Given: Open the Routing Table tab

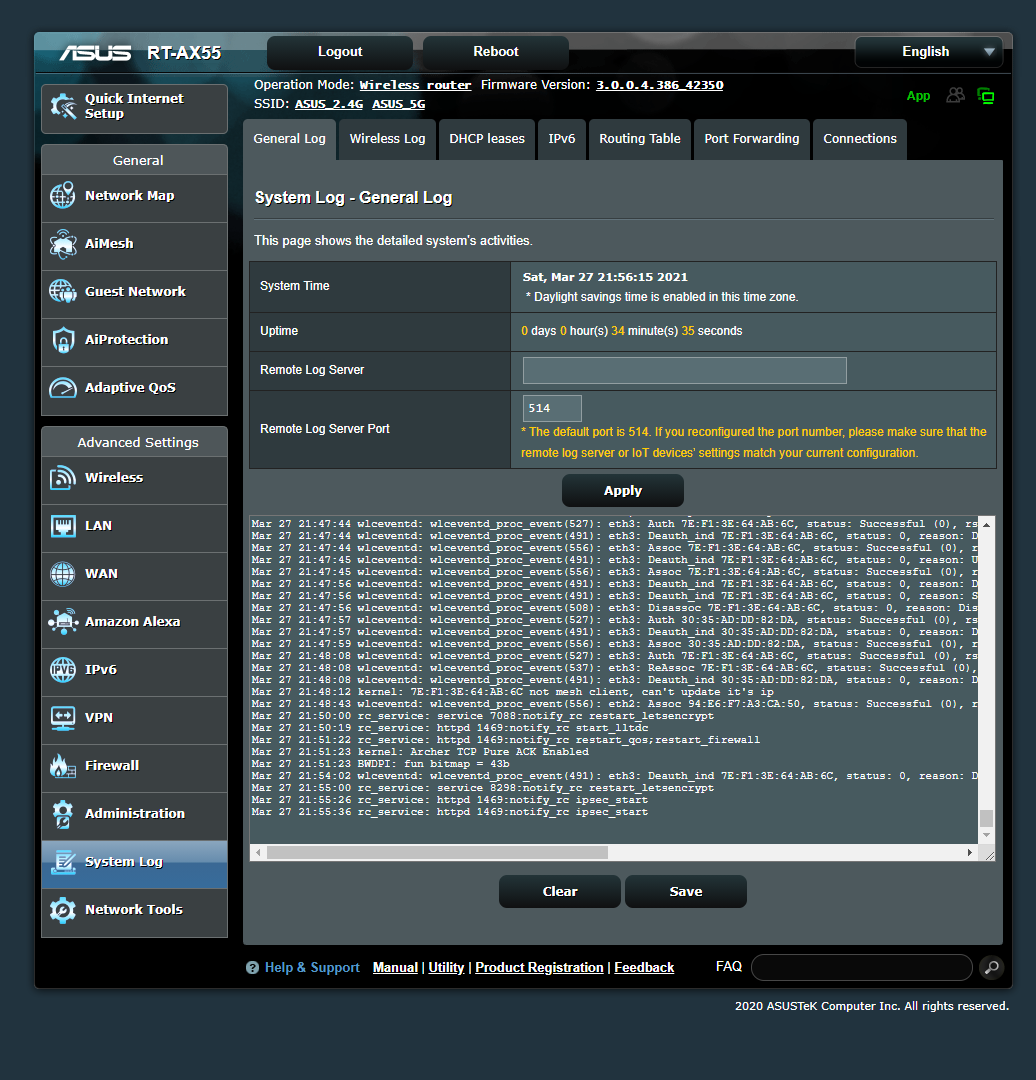Looking at the screenshot, I should 640,139.
